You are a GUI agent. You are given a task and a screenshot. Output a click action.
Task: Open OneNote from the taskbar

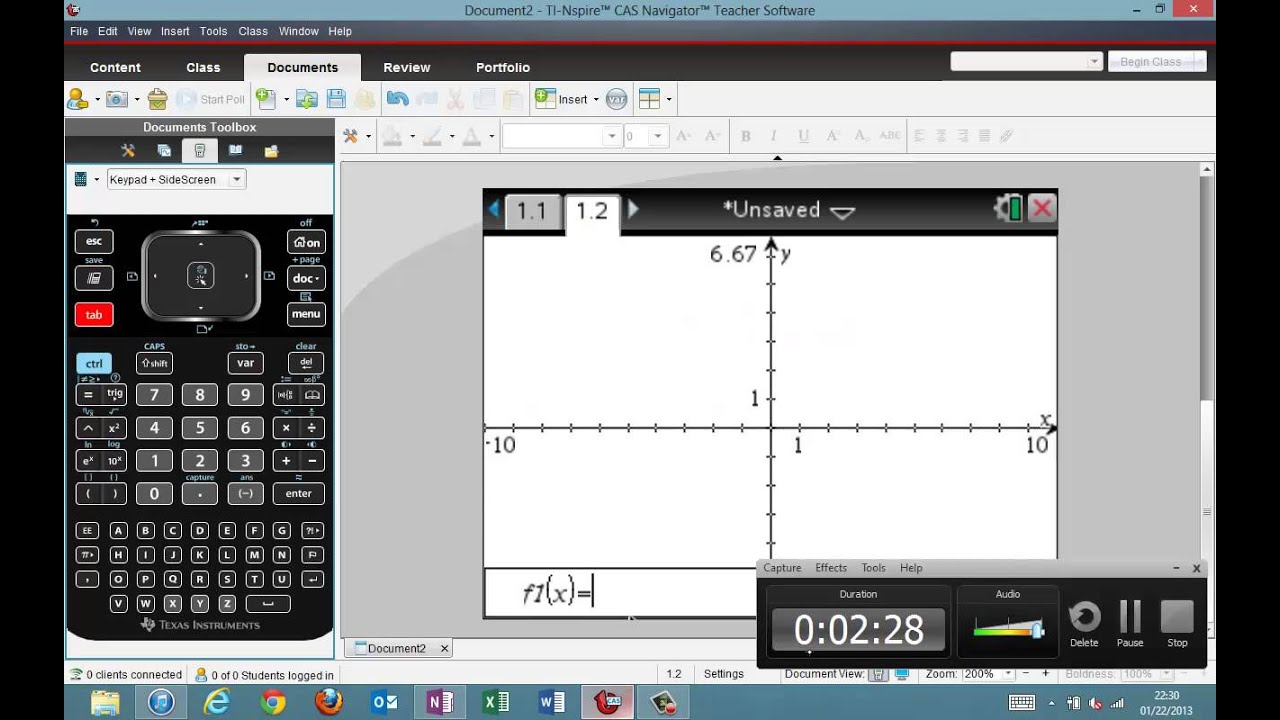[x=440, y=703]
